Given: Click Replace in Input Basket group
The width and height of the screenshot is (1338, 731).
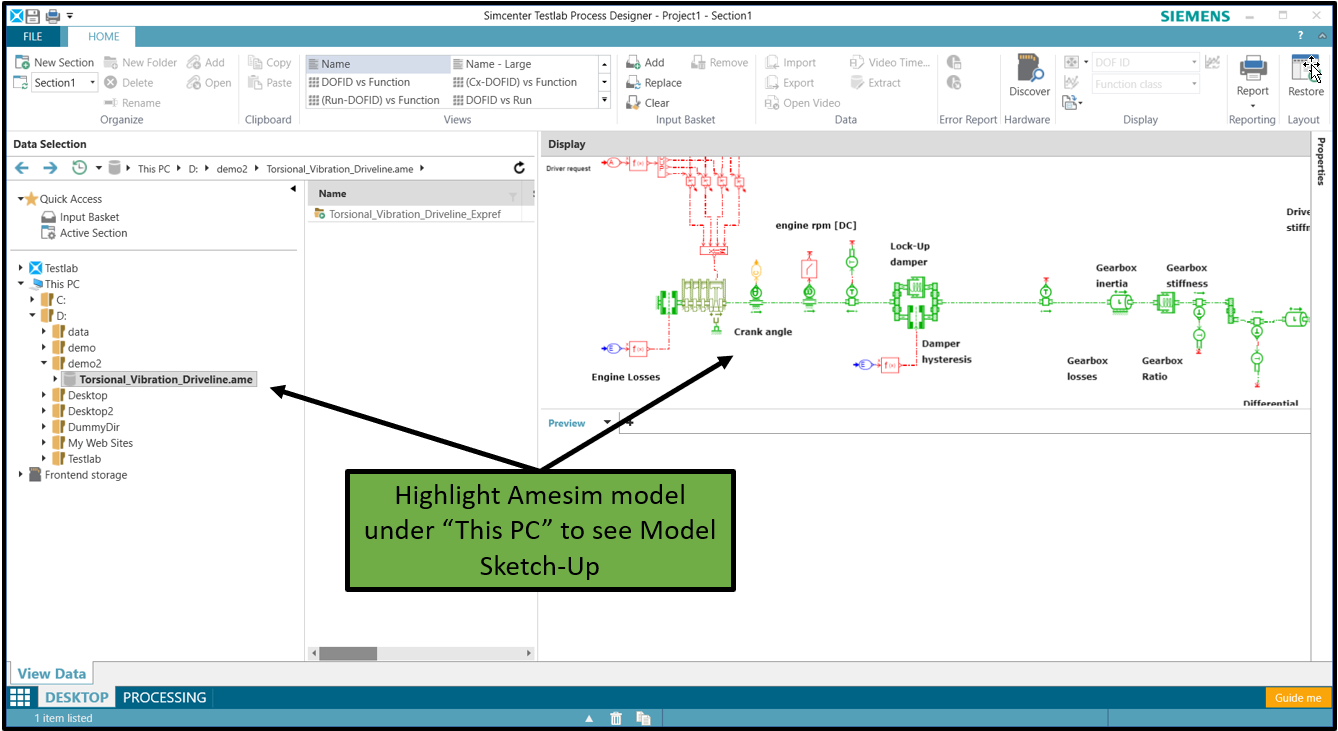Looking at the screenshot, I should point(654,83).
